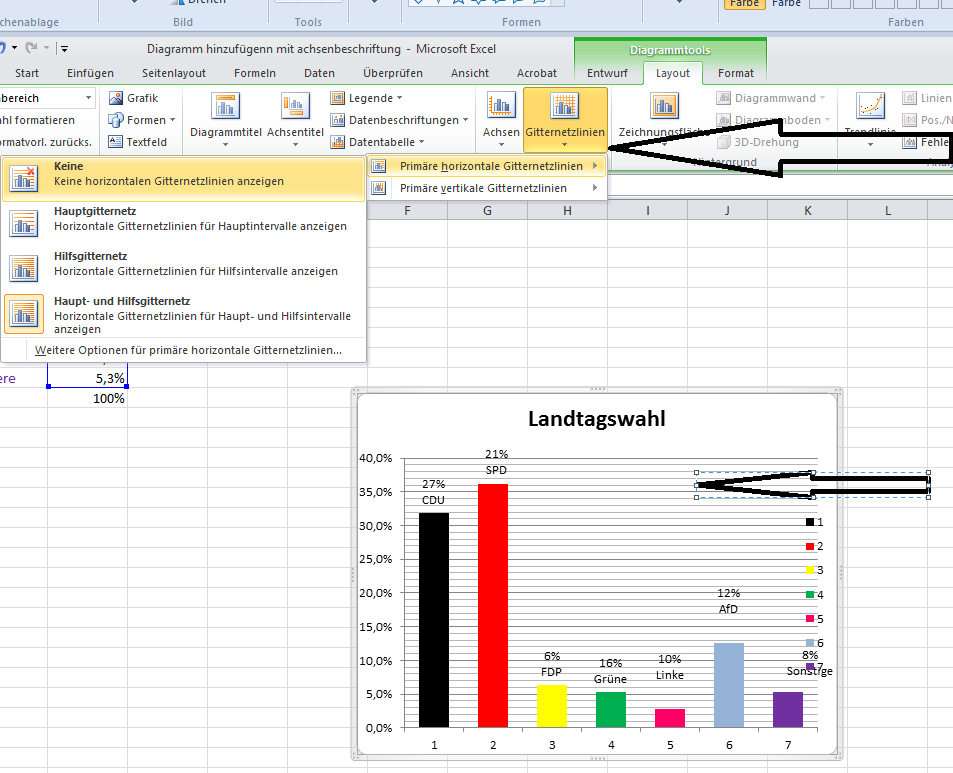The height and width of the screenshot is (773, 953).
Task: Open Weitere Optionen für primäre horizontale Gitternetzlinien
Action: pos(188,350)
